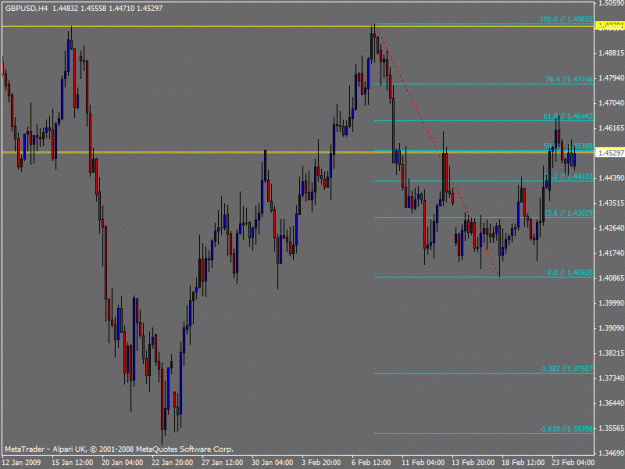Click the 1.39090 price scale value

(611, 328)
